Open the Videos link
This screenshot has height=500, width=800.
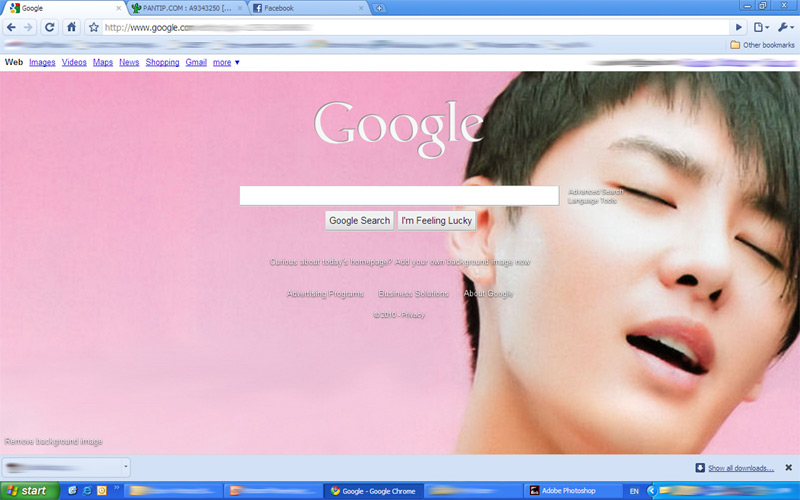click(x=74, y=62)
